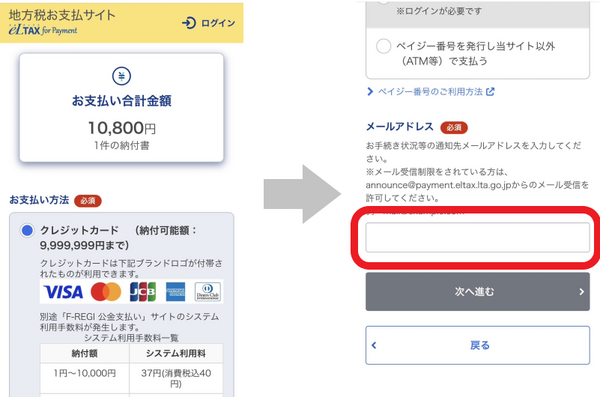The width and height of the screenshot is (600, 397).
Task: Click the right chevron on 次へ進む
Action: [x=581, y=292]
